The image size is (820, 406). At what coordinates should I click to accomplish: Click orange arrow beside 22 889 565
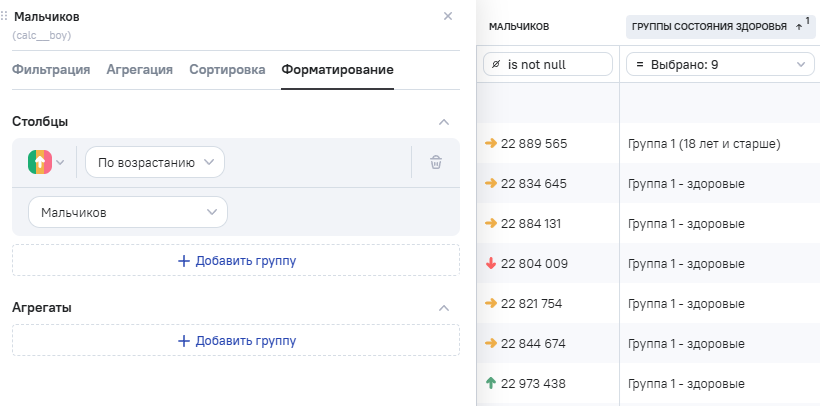(490, 144)
